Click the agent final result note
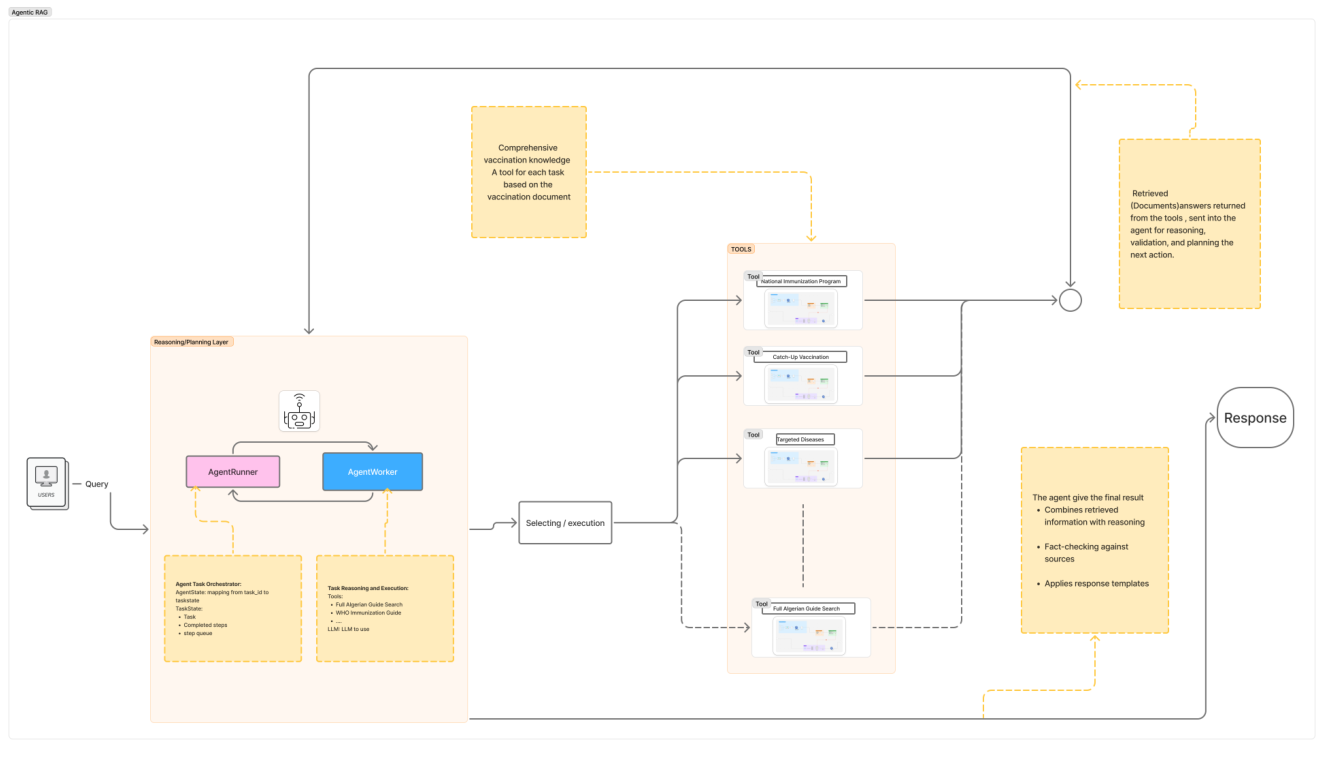Screen dimensions: 1322x779 click(x=1094, y=540)
